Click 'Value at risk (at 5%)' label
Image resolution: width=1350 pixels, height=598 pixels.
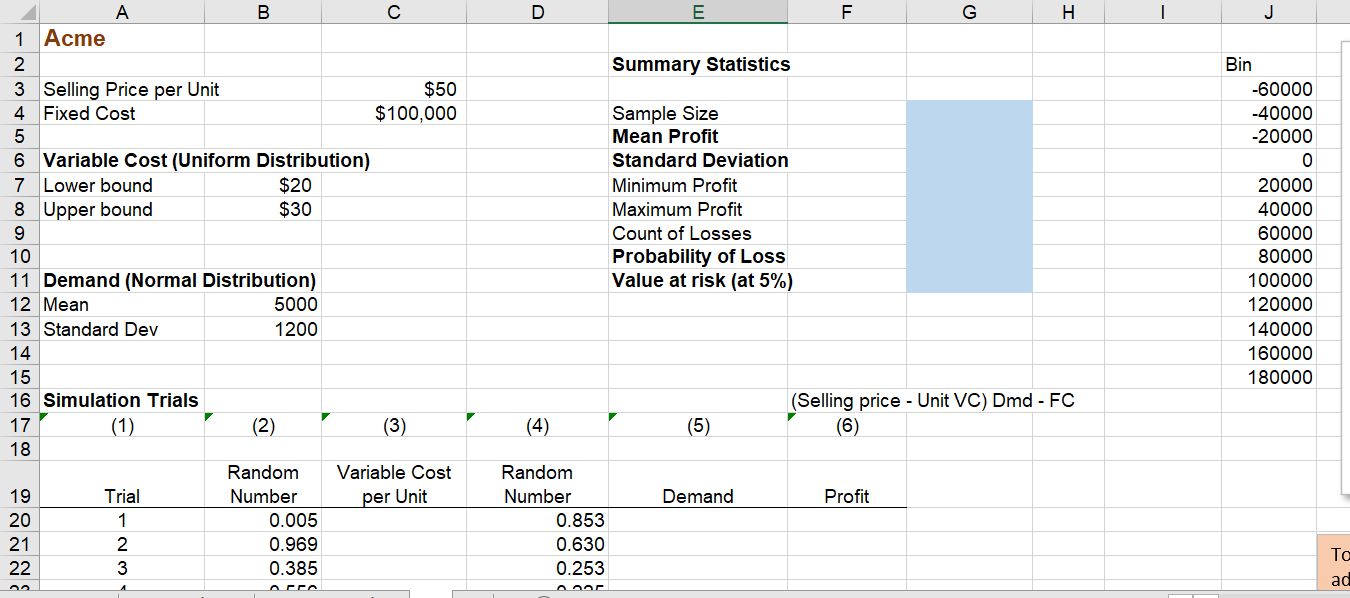click(x=702, y=280)
